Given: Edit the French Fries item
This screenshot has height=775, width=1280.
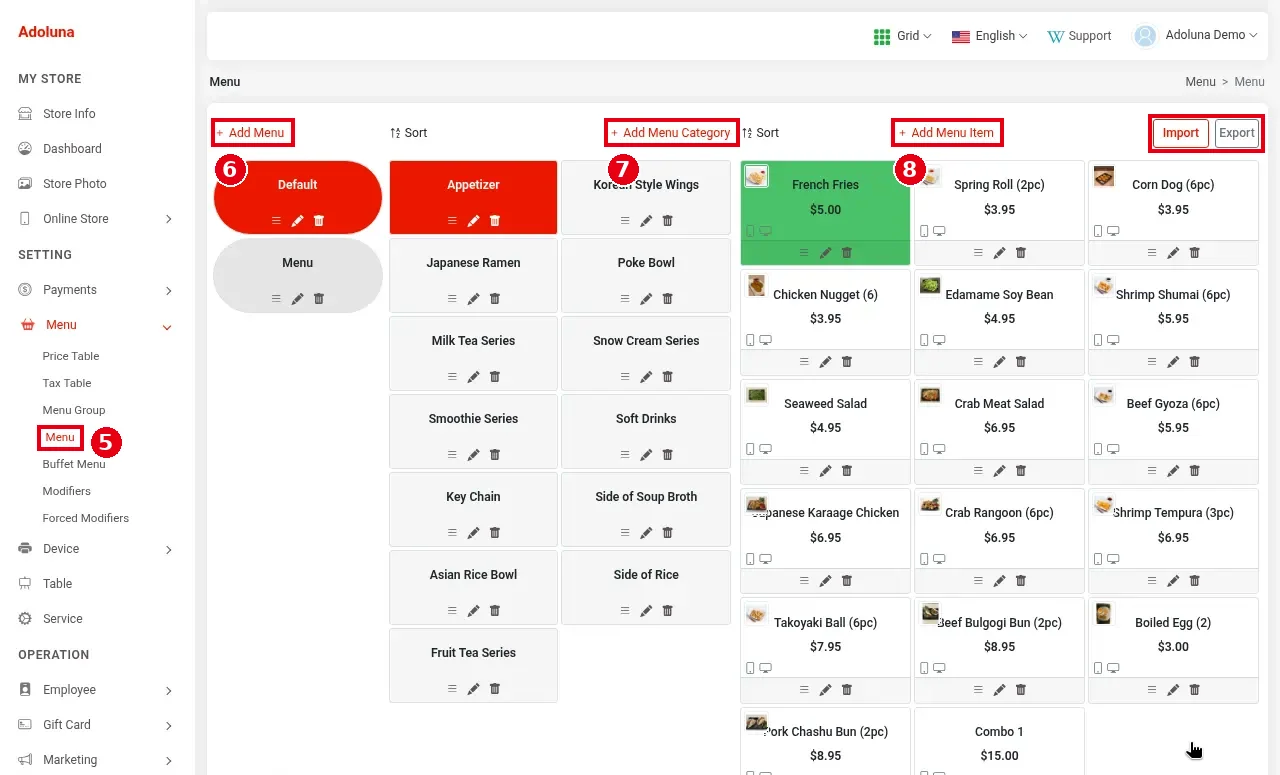Looking at the screenshot, I should click(825, 253).
